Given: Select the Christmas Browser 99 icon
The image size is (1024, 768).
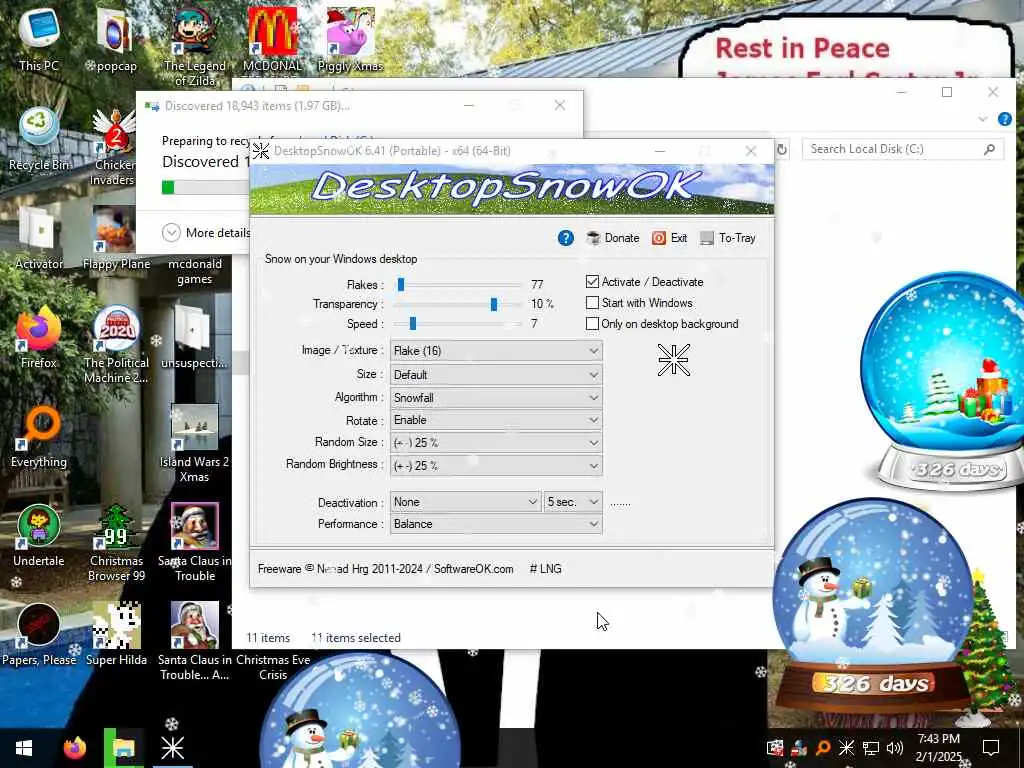Looking at the screenshot, I should pos(116,543).
